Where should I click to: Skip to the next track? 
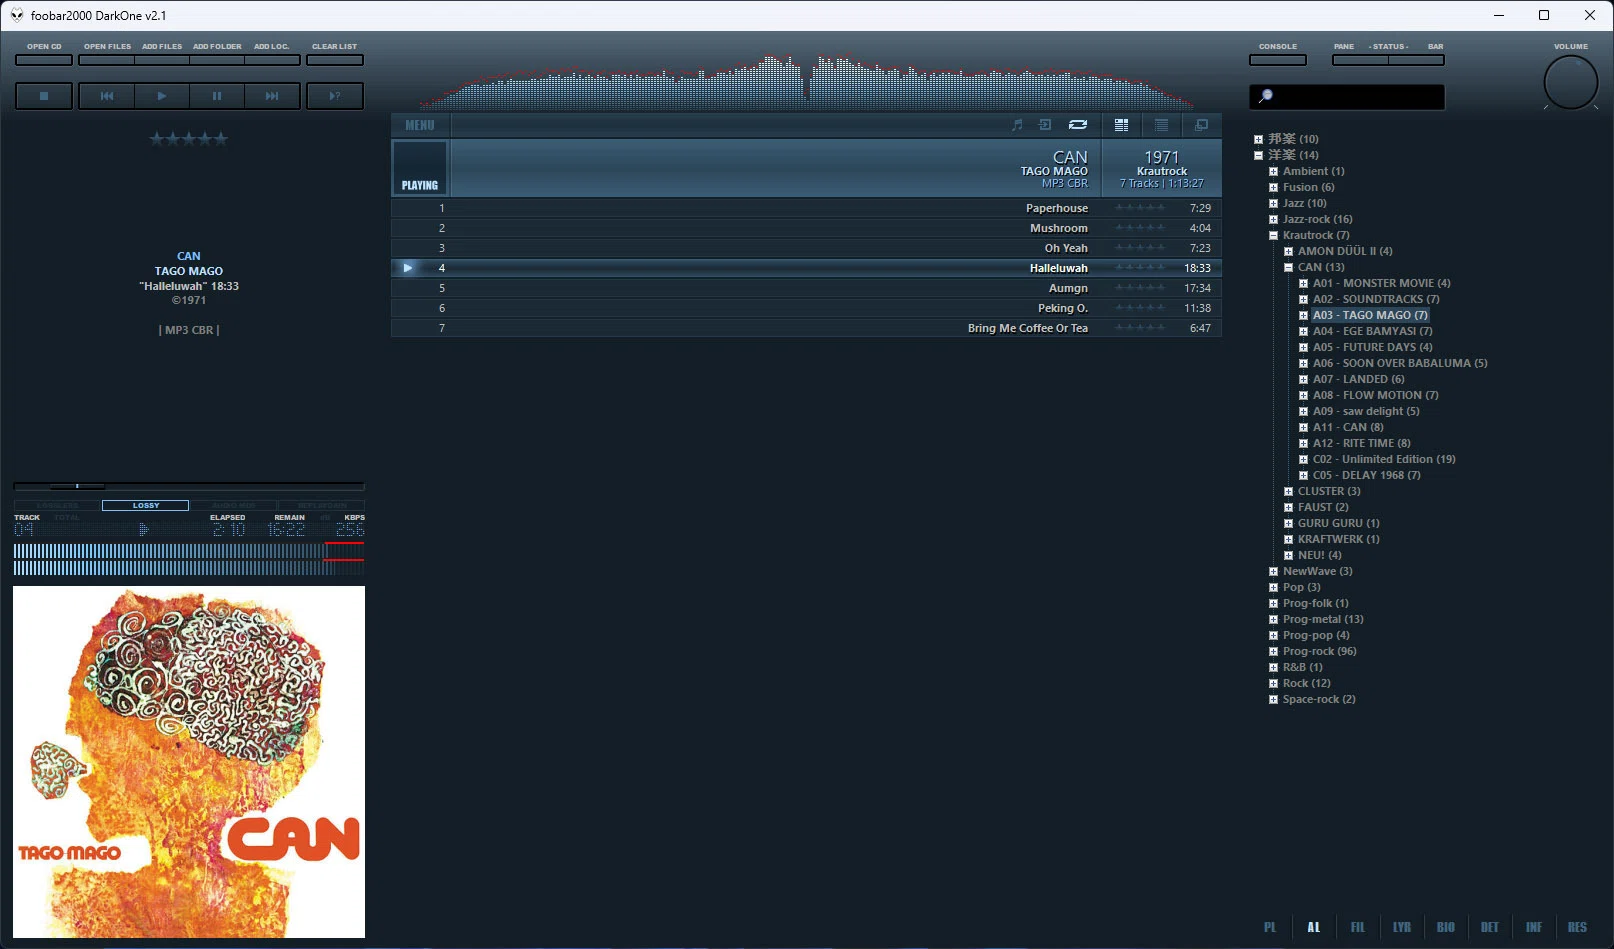(272, 96)
